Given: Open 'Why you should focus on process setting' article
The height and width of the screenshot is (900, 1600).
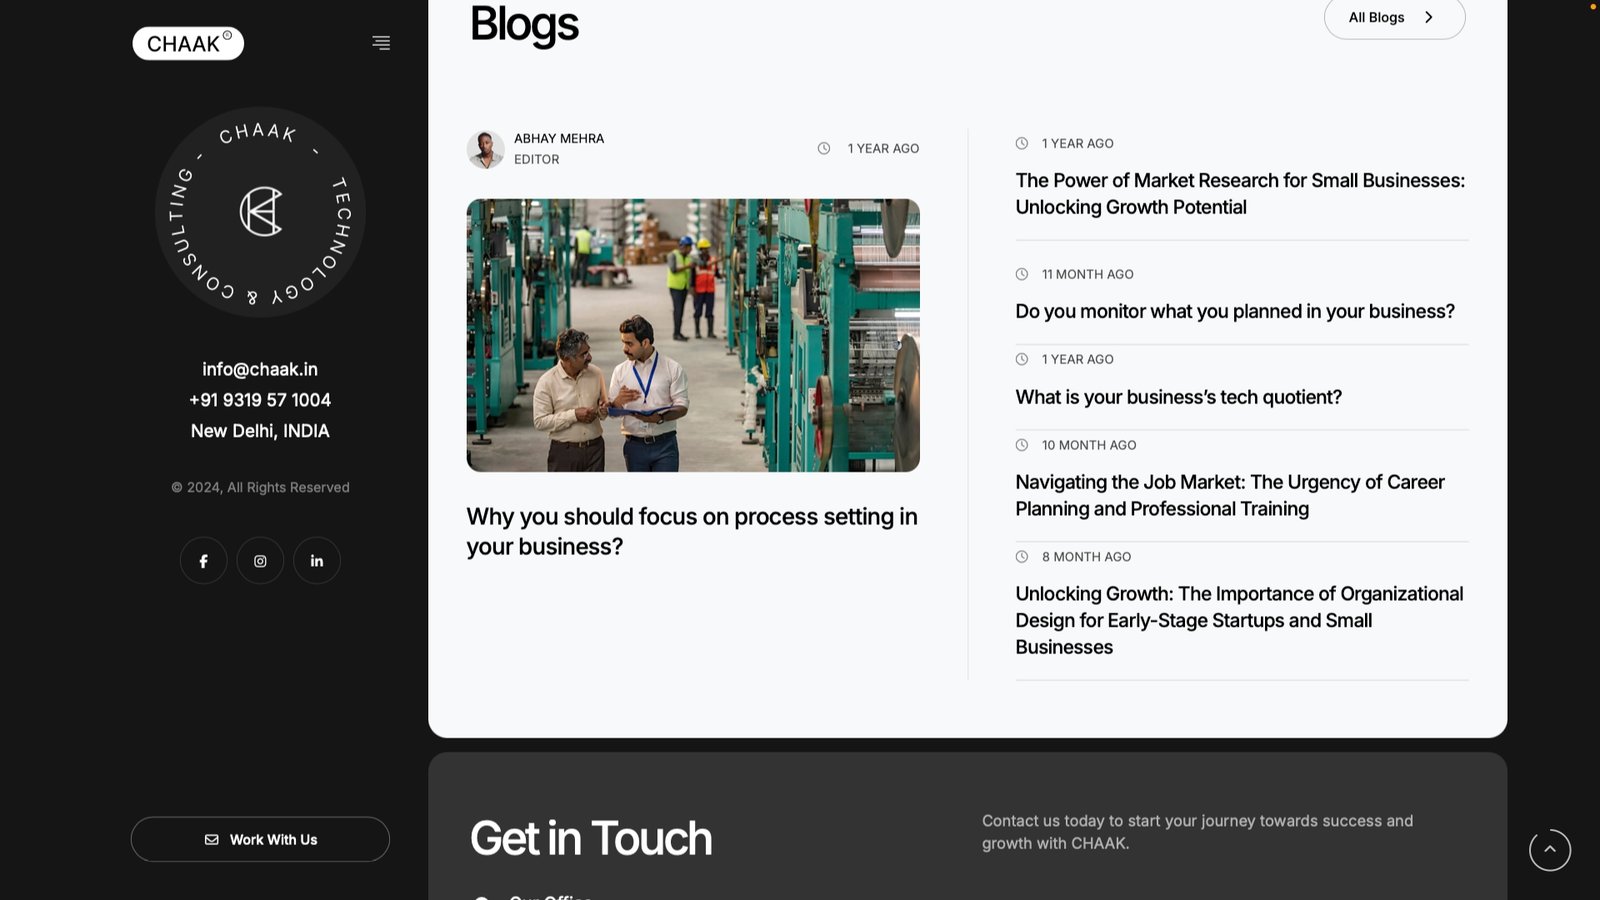Looking at the screenshot, I should (x=691, y=531).
